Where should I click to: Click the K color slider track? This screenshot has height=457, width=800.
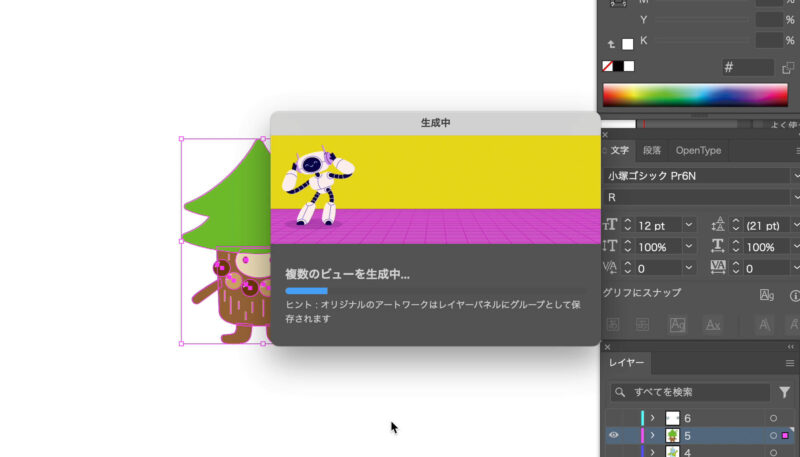(x=702, y=40)
